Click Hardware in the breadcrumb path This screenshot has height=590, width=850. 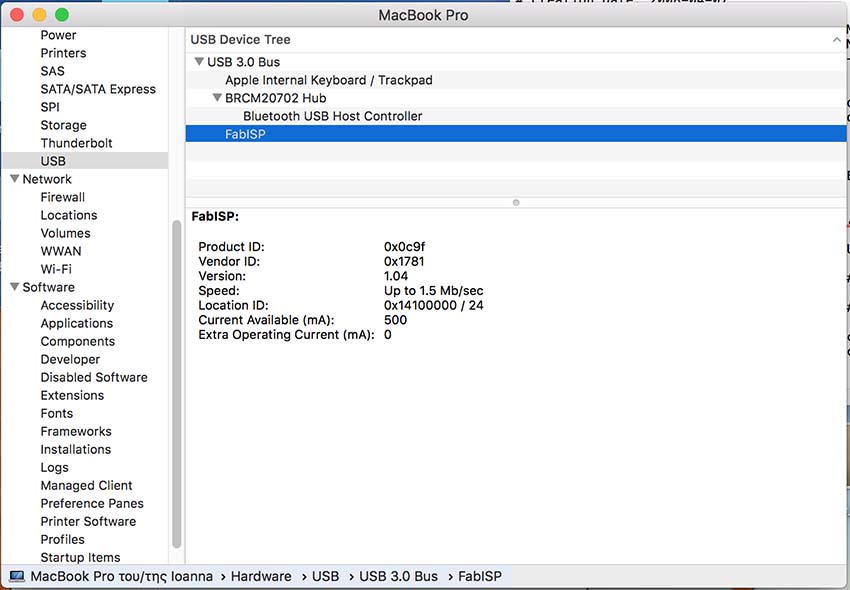click(261, 576)
